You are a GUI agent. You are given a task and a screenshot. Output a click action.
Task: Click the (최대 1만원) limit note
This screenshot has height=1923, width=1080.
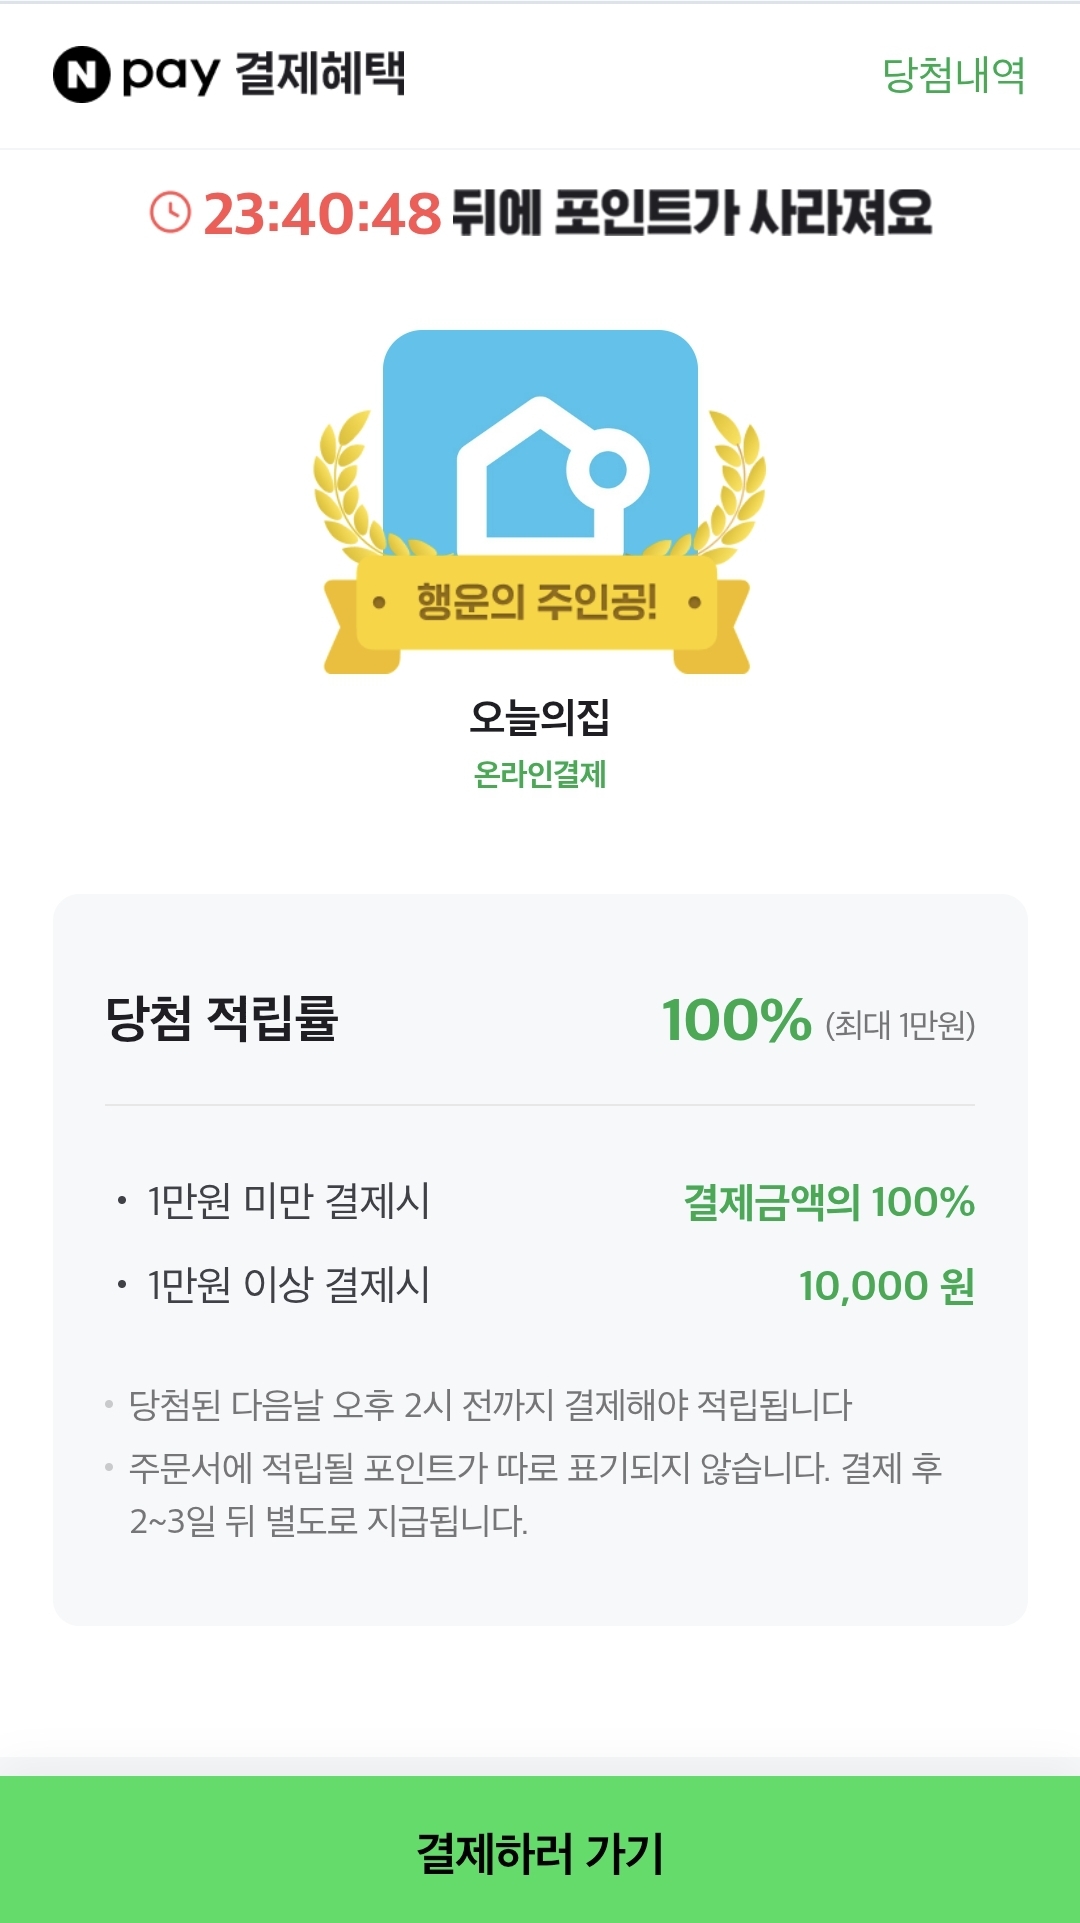(900, 1025)
